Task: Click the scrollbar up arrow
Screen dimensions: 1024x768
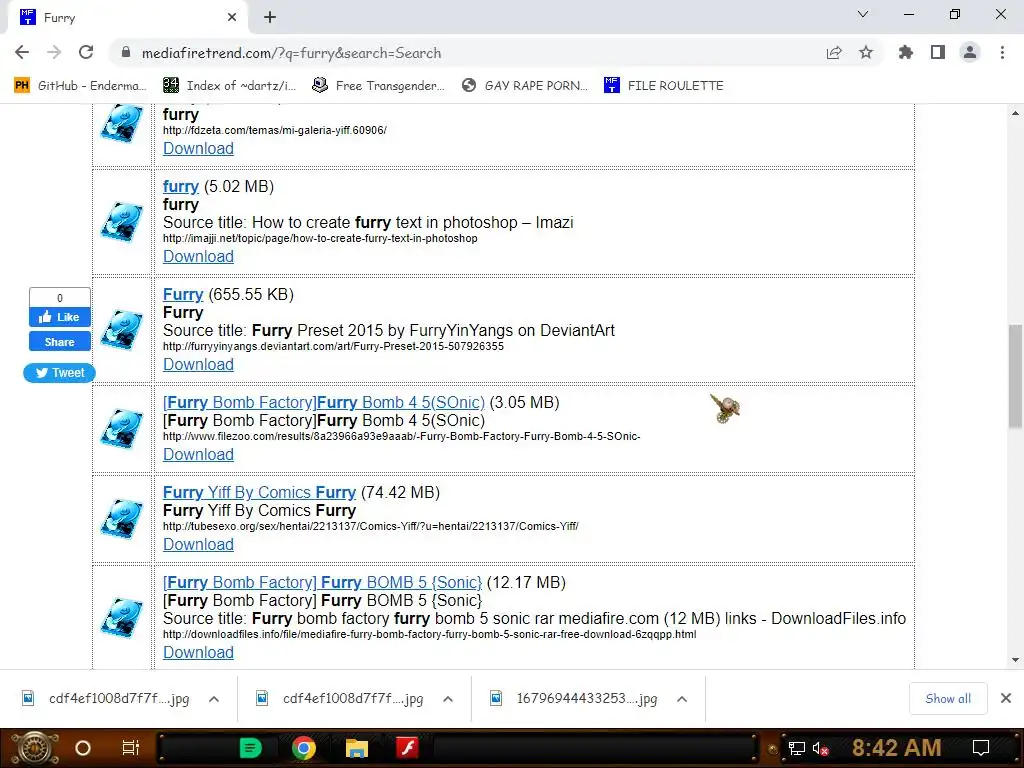Action: [1015, 113]
